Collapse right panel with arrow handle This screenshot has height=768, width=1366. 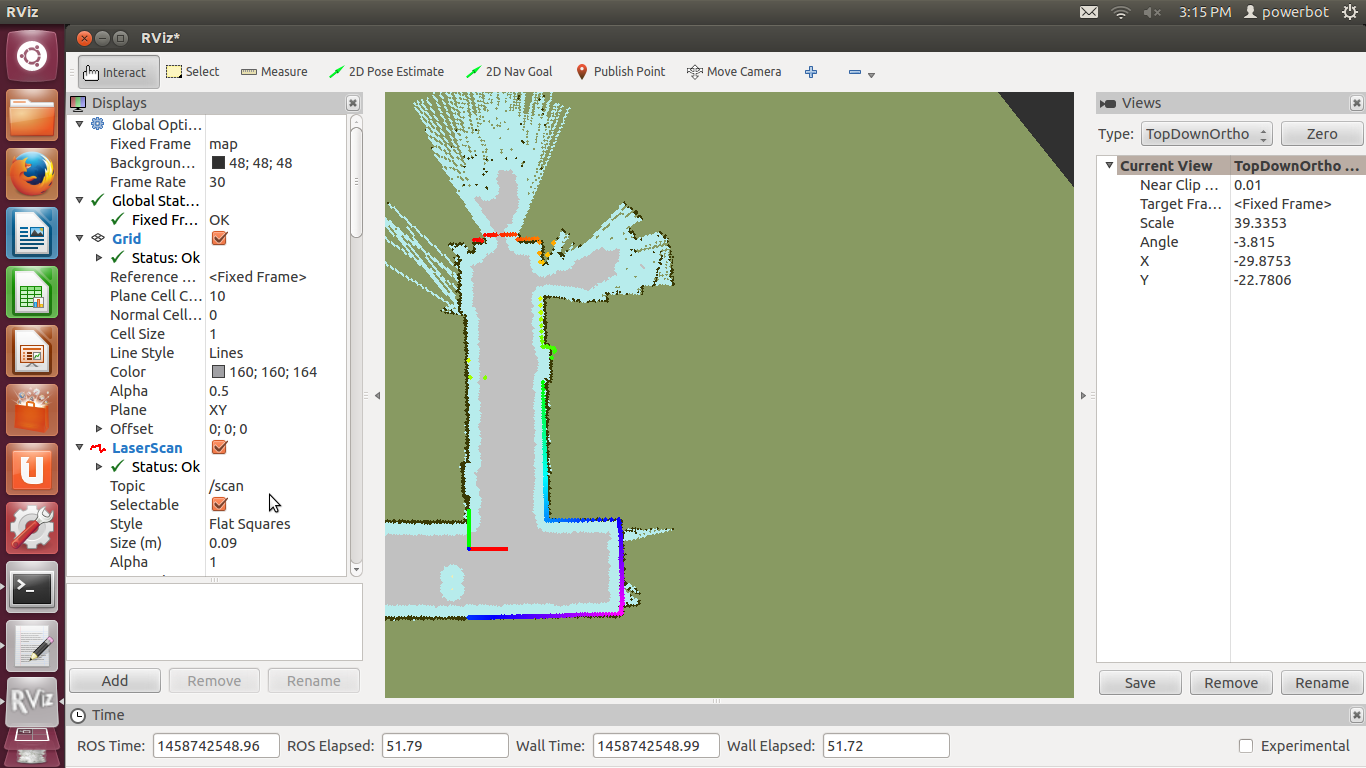1083,396
